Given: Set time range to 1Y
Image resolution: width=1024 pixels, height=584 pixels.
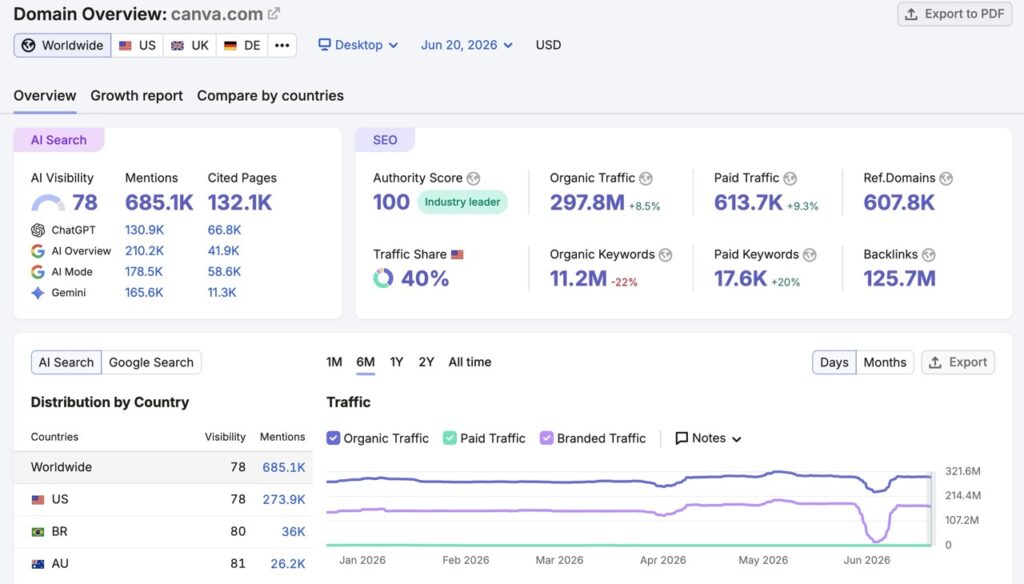Looking at the screenshot, I should point(396,362).
